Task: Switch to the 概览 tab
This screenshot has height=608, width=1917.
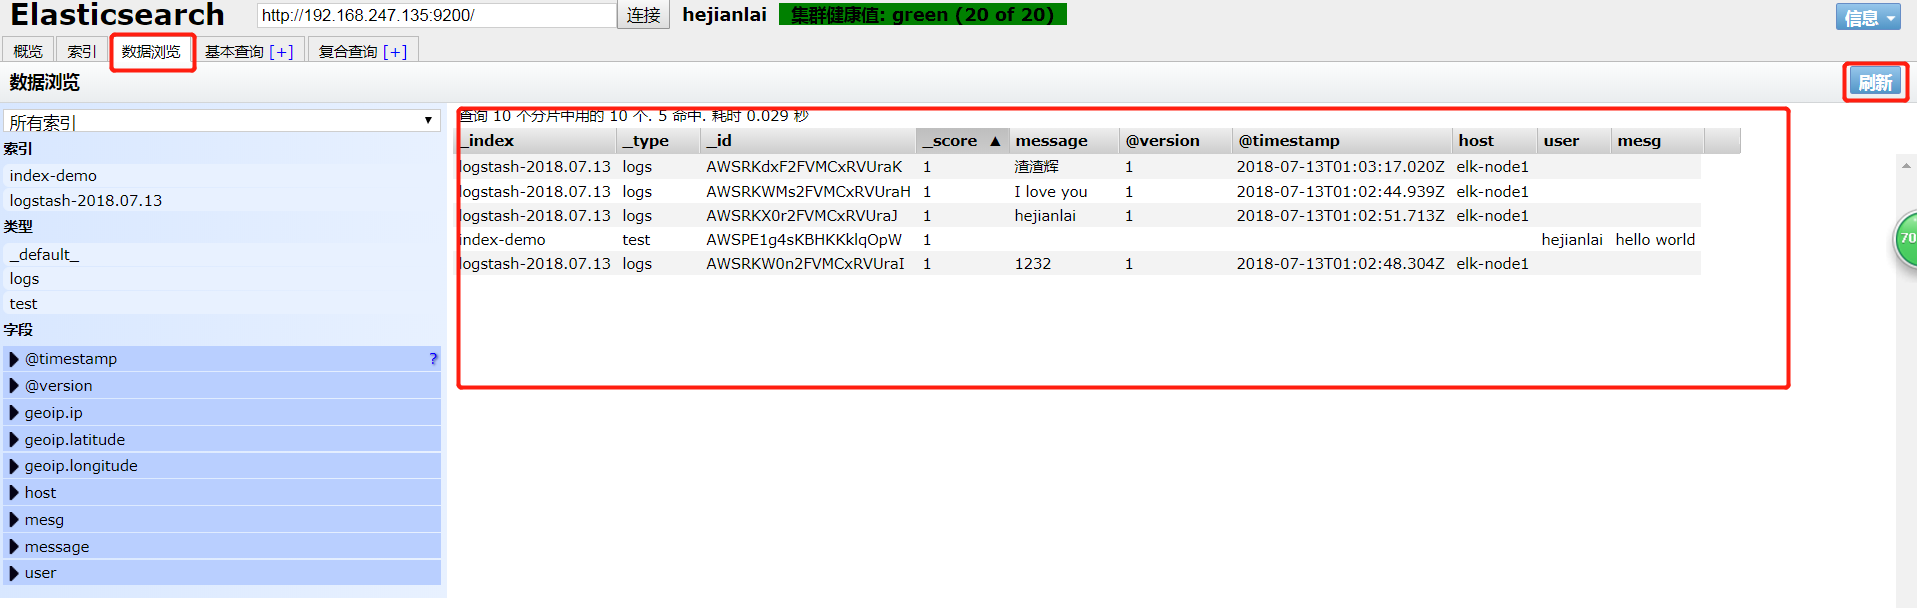Action: pyautogui.click(x=28, y=51)
